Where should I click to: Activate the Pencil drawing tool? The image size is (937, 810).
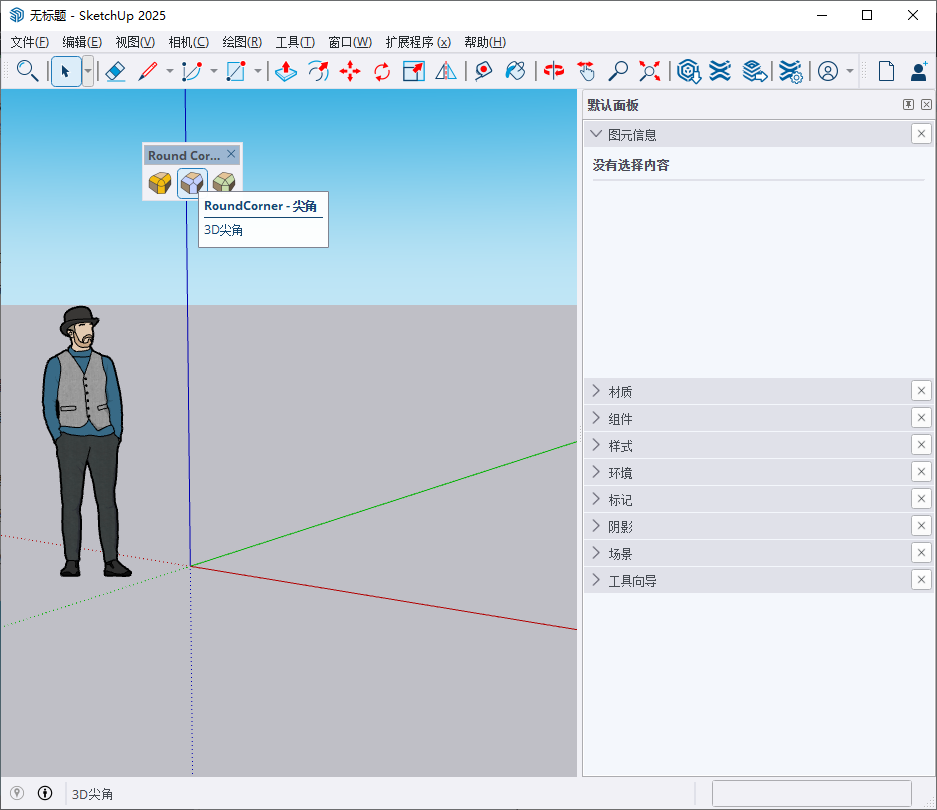pyautogui.click(x=147, y=71)
